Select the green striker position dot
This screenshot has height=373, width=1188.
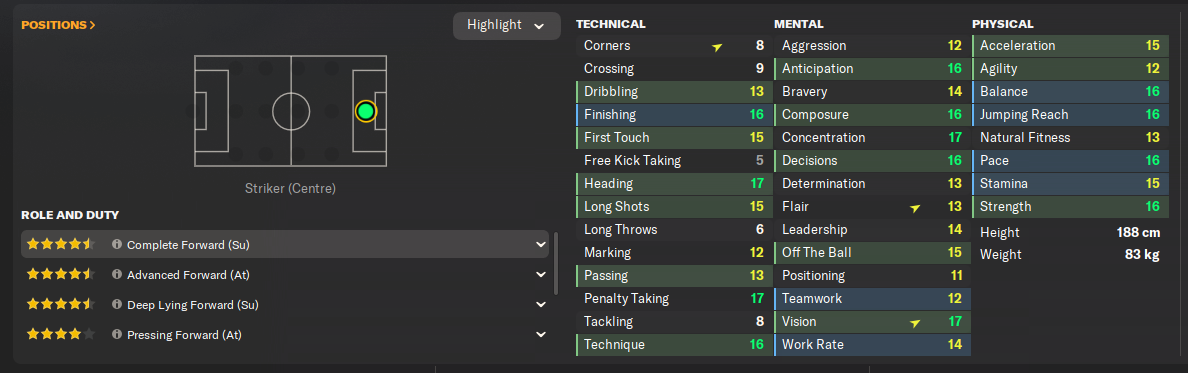(366, 111)
